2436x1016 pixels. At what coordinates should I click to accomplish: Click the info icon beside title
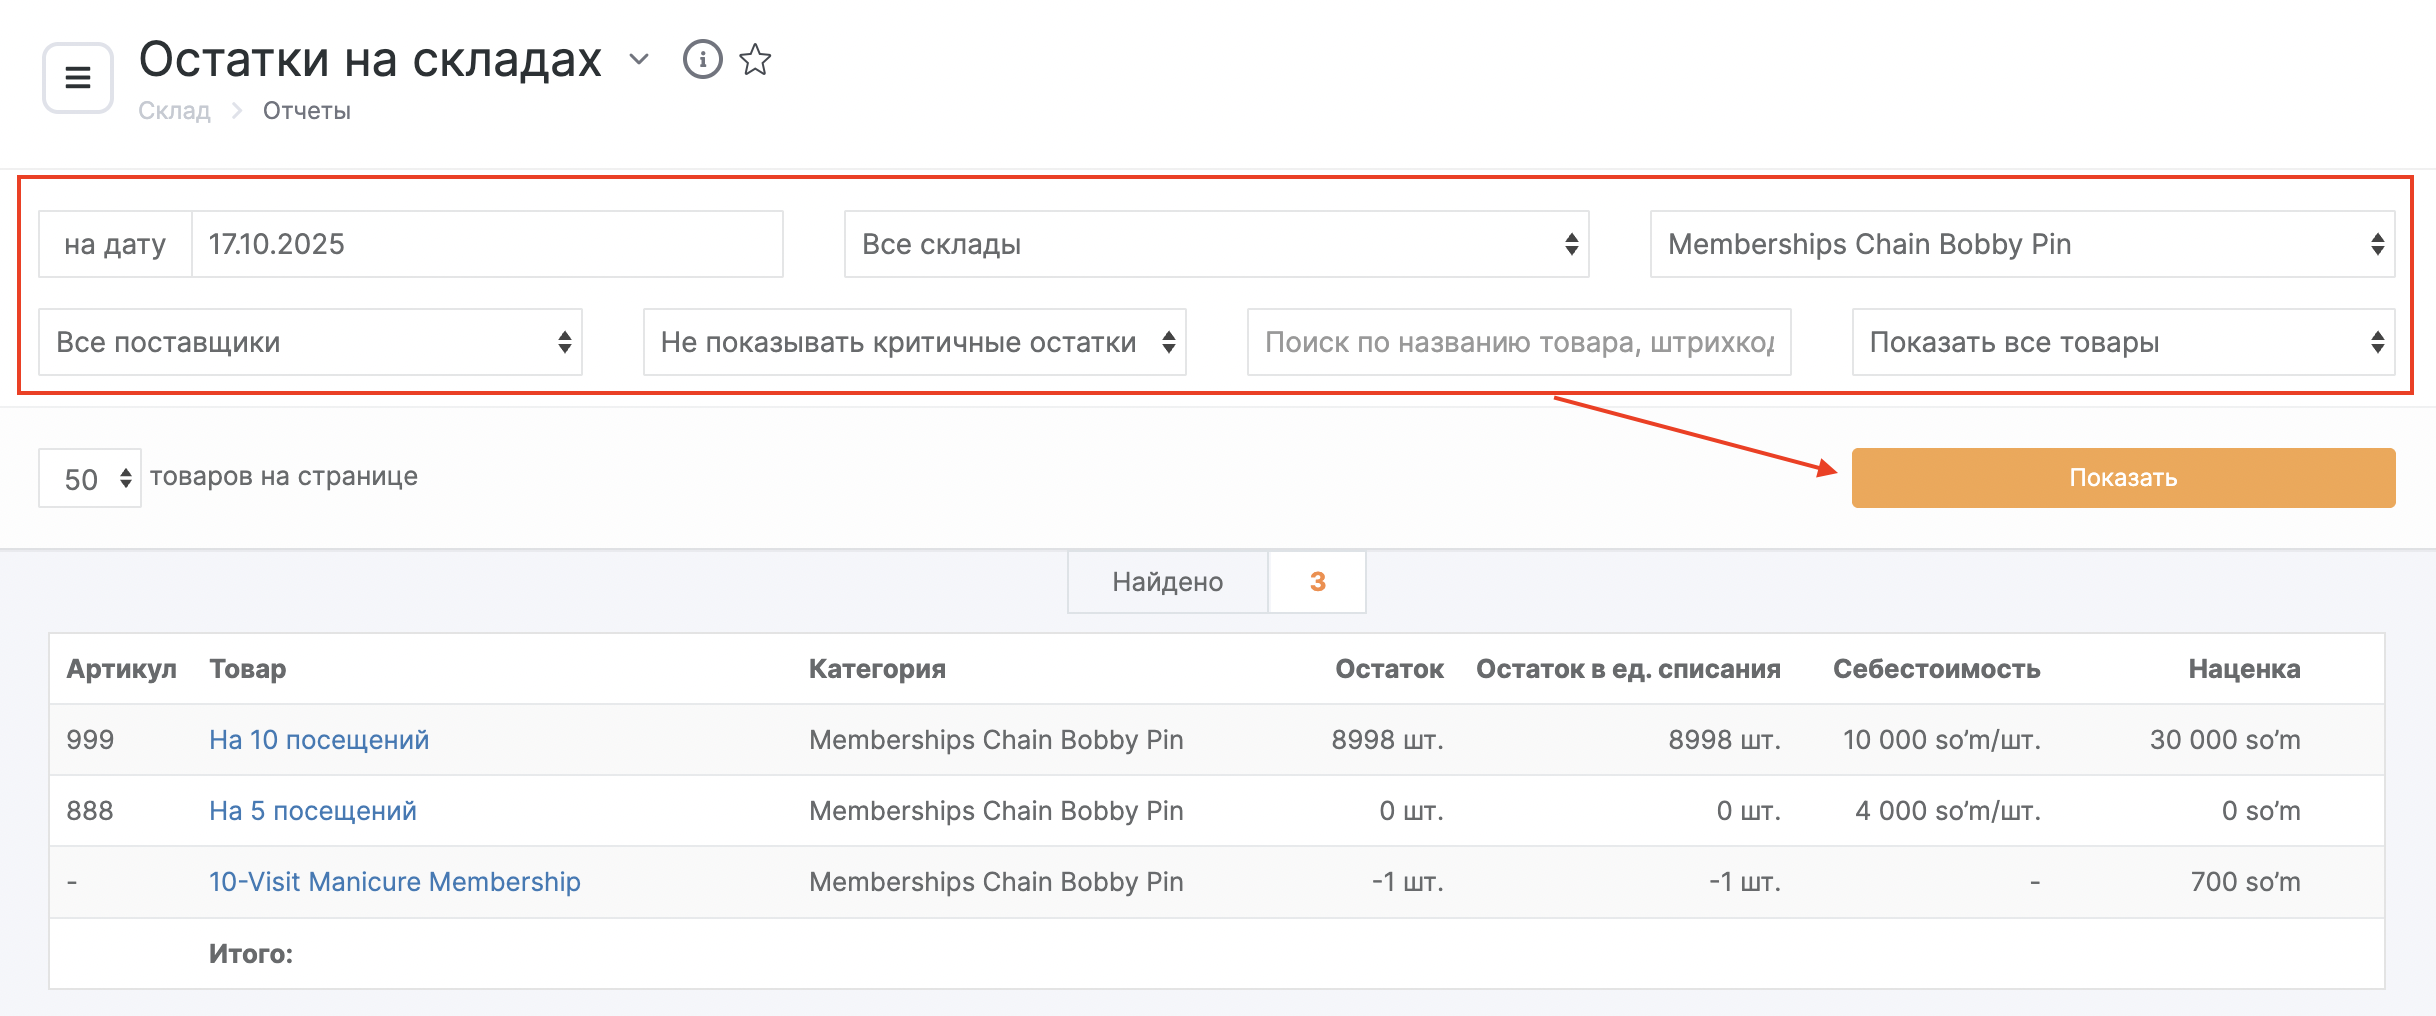click(x=702, y=60)
